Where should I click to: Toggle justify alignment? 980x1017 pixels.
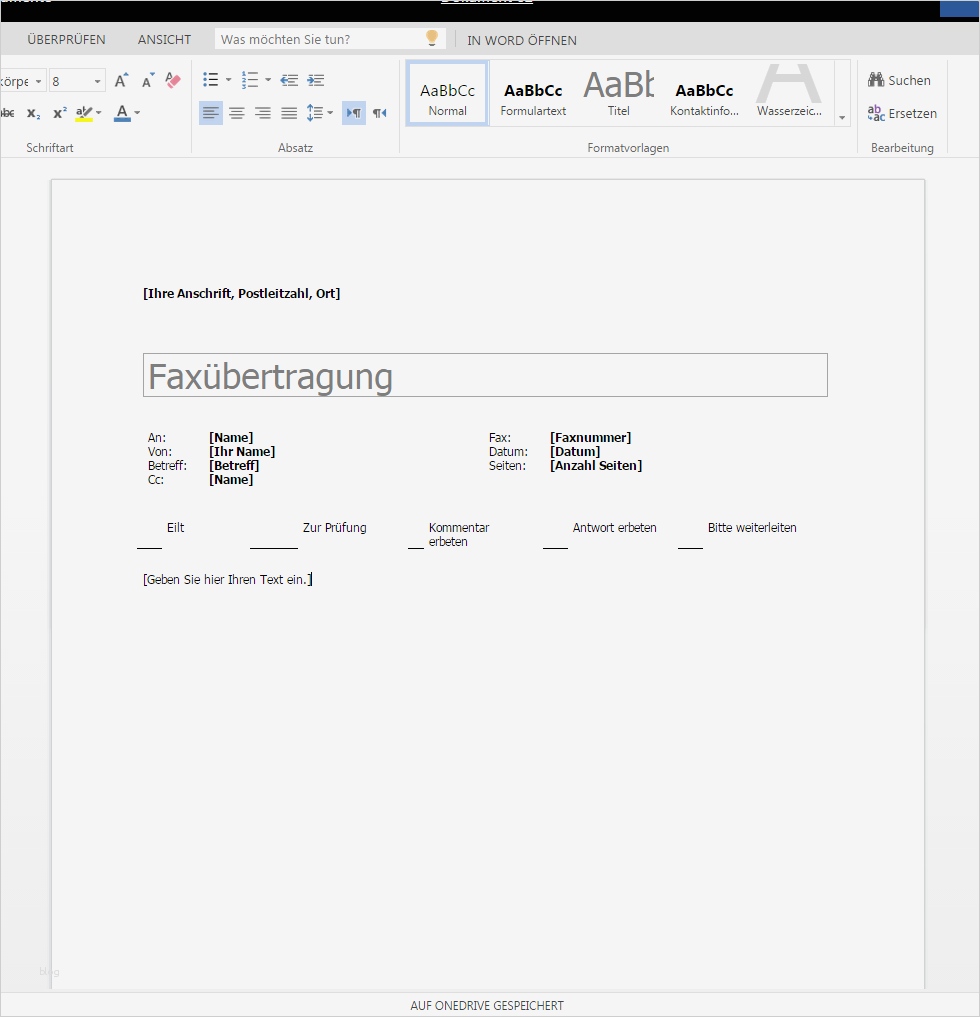pos(289,113)
